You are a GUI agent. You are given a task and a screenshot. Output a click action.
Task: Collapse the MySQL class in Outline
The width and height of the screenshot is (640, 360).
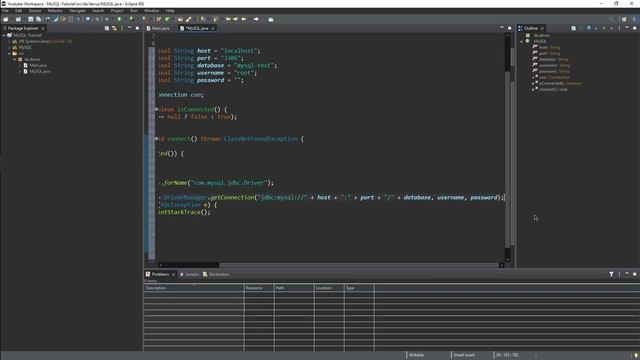(x=521, y=42)
